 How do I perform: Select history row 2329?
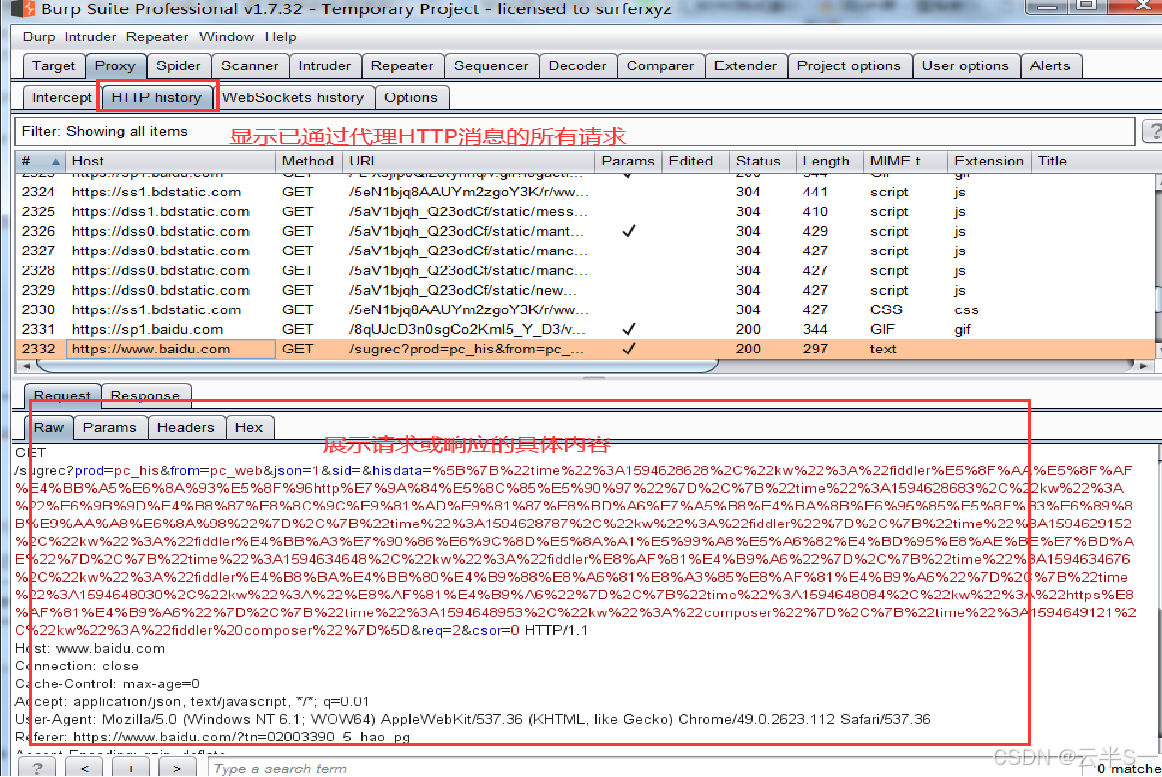coord(585,290)
